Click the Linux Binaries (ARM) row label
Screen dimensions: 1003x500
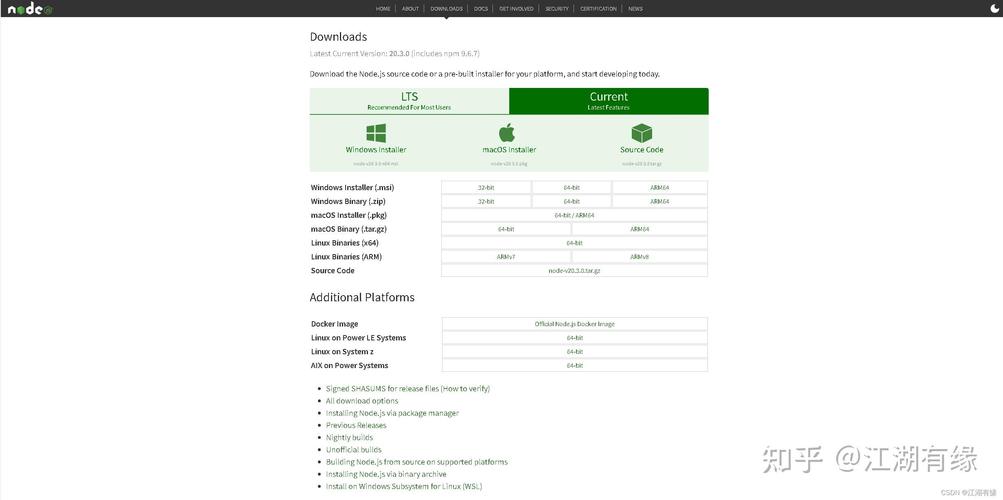tap(346, 256)
